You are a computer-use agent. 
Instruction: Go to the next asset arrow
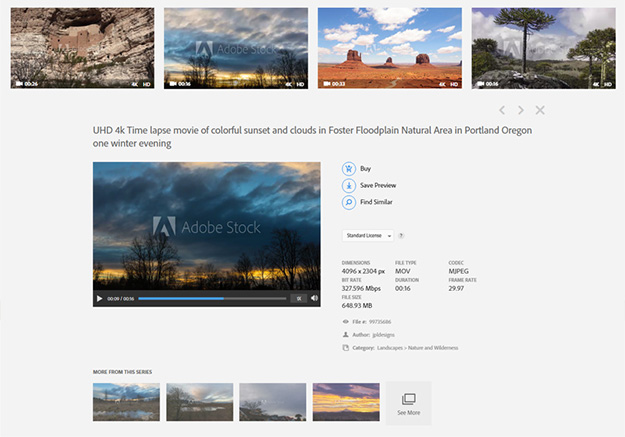[520, 110]
